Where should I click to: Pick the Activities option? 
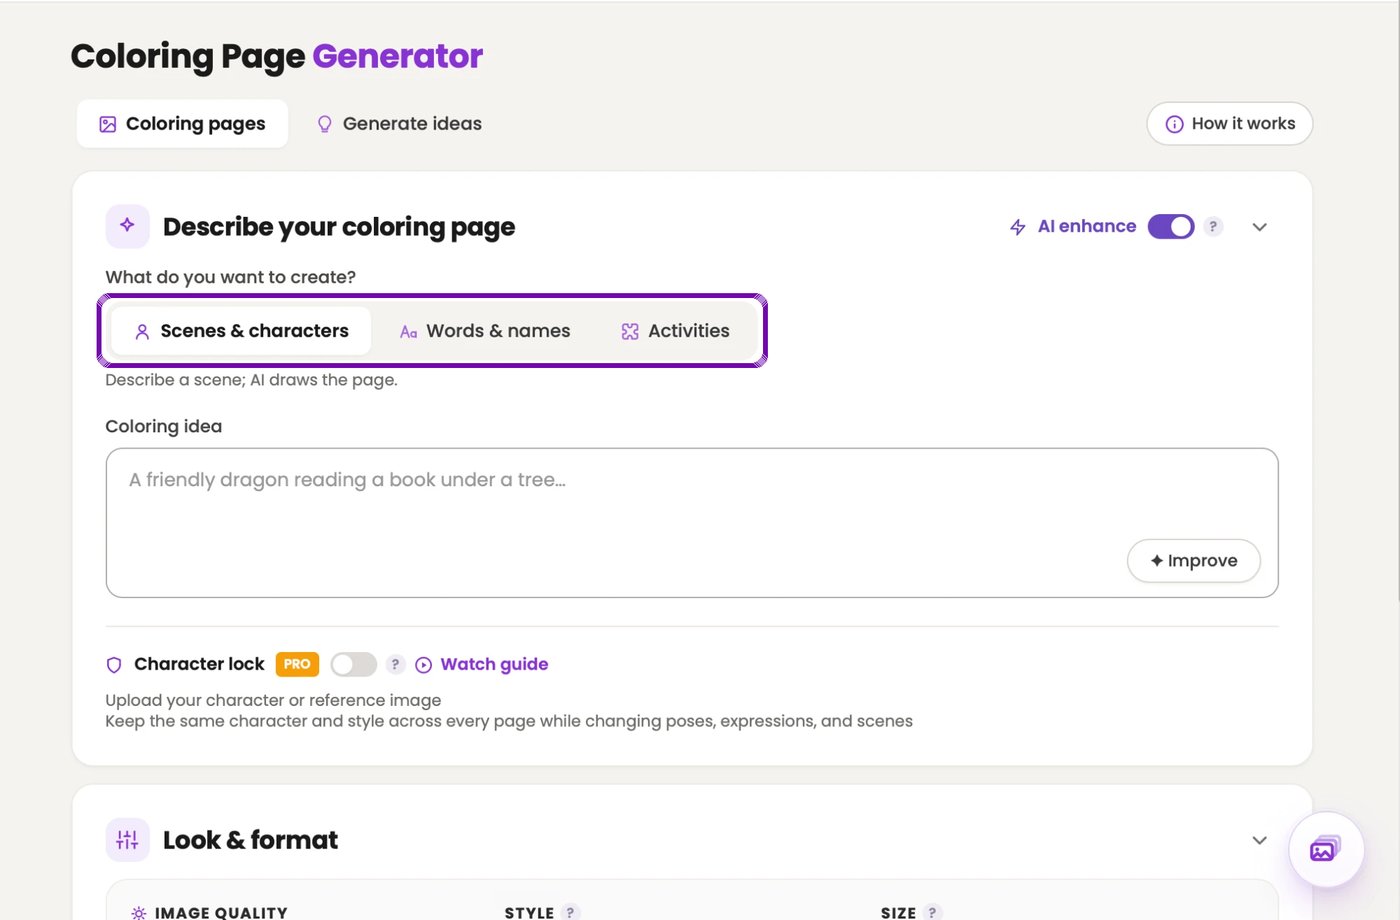pyautogui.click(x=676, y=331)
